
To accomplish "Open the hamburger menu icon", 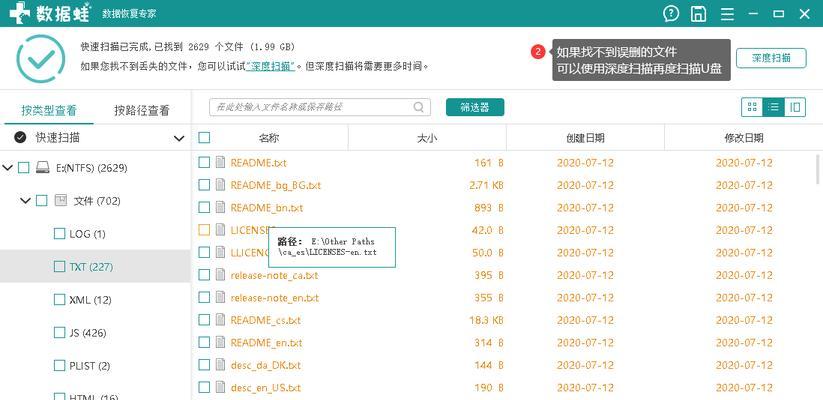I will 727,14.
